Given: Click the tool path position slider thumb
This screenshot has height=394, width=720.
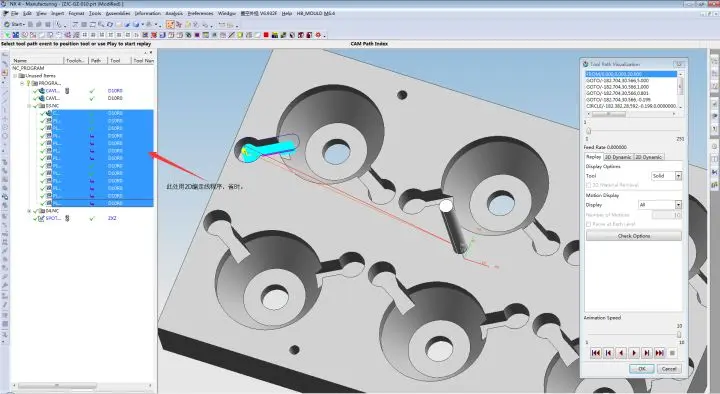Looking at the screenshot, I should [x=588, y=131].
